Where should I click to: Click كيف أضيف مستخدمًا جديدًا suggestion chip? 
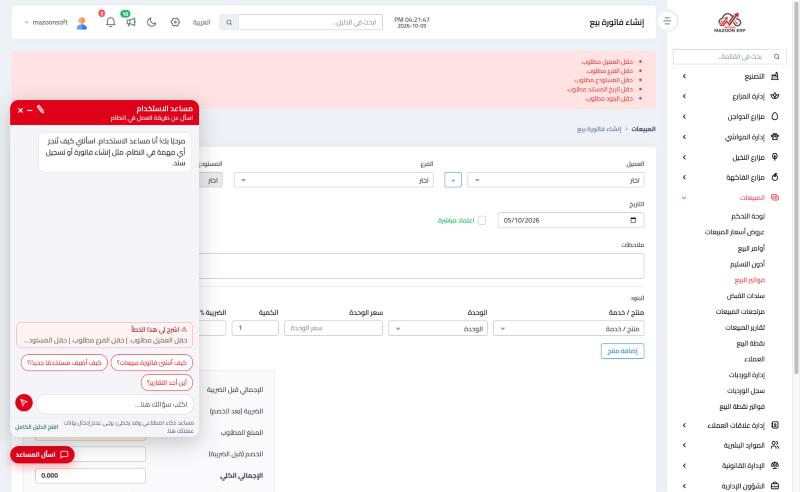point(64,362)
